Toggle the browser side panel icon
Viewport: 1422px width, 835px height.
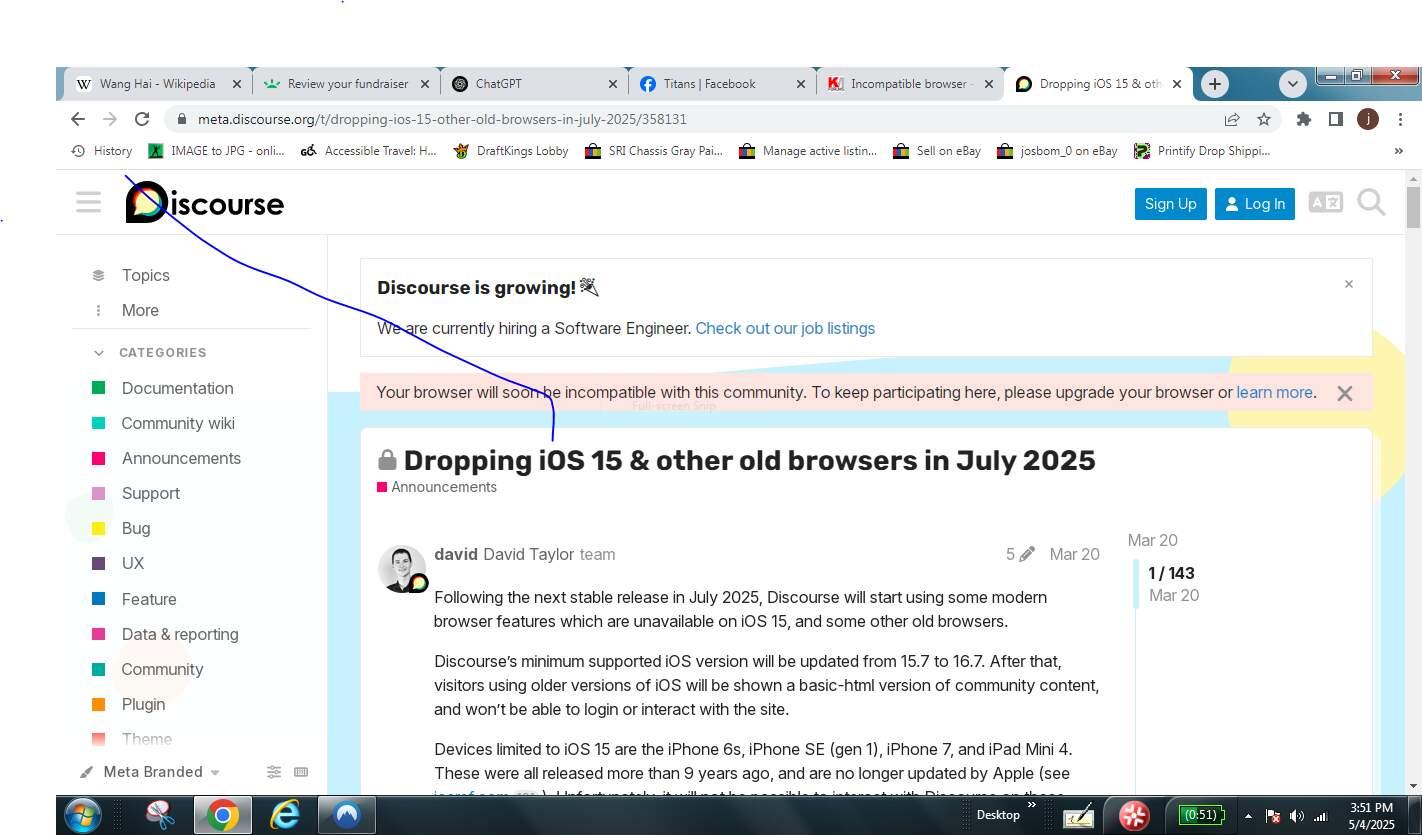pyautogui.click(x=1335, y=119)
